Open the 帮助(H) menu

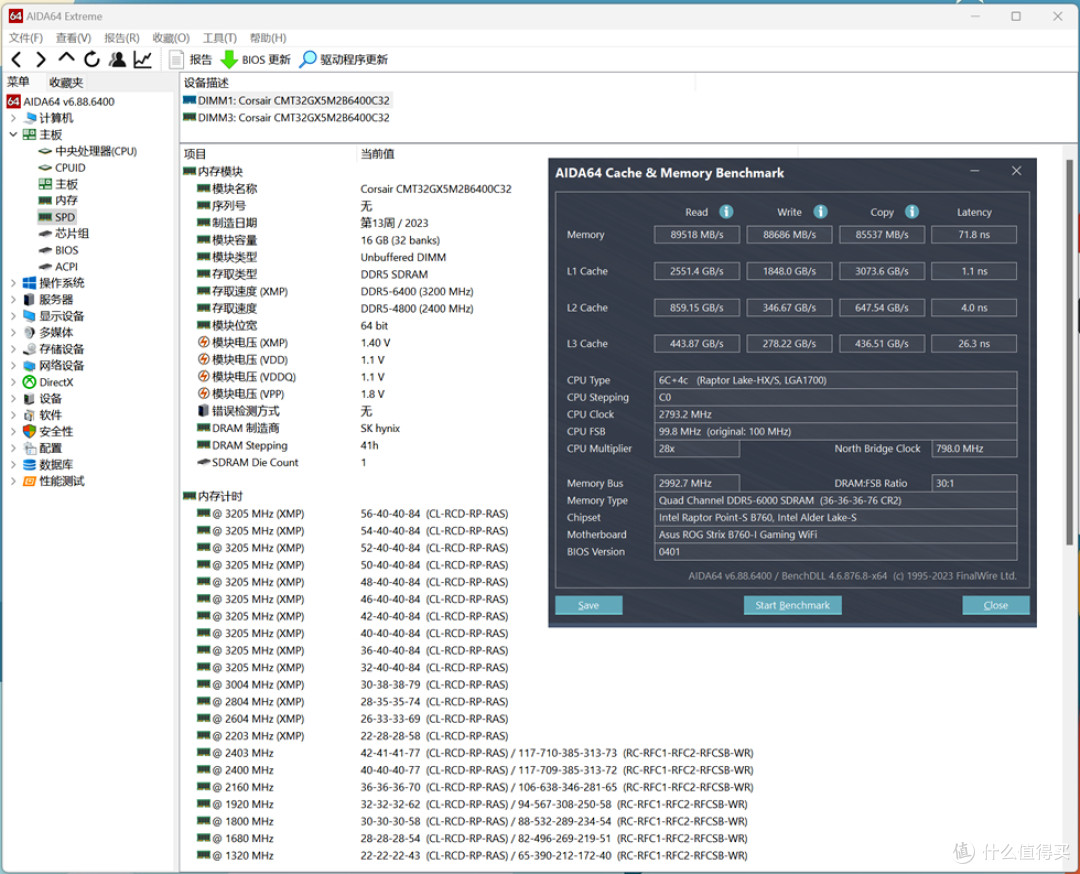268,38
